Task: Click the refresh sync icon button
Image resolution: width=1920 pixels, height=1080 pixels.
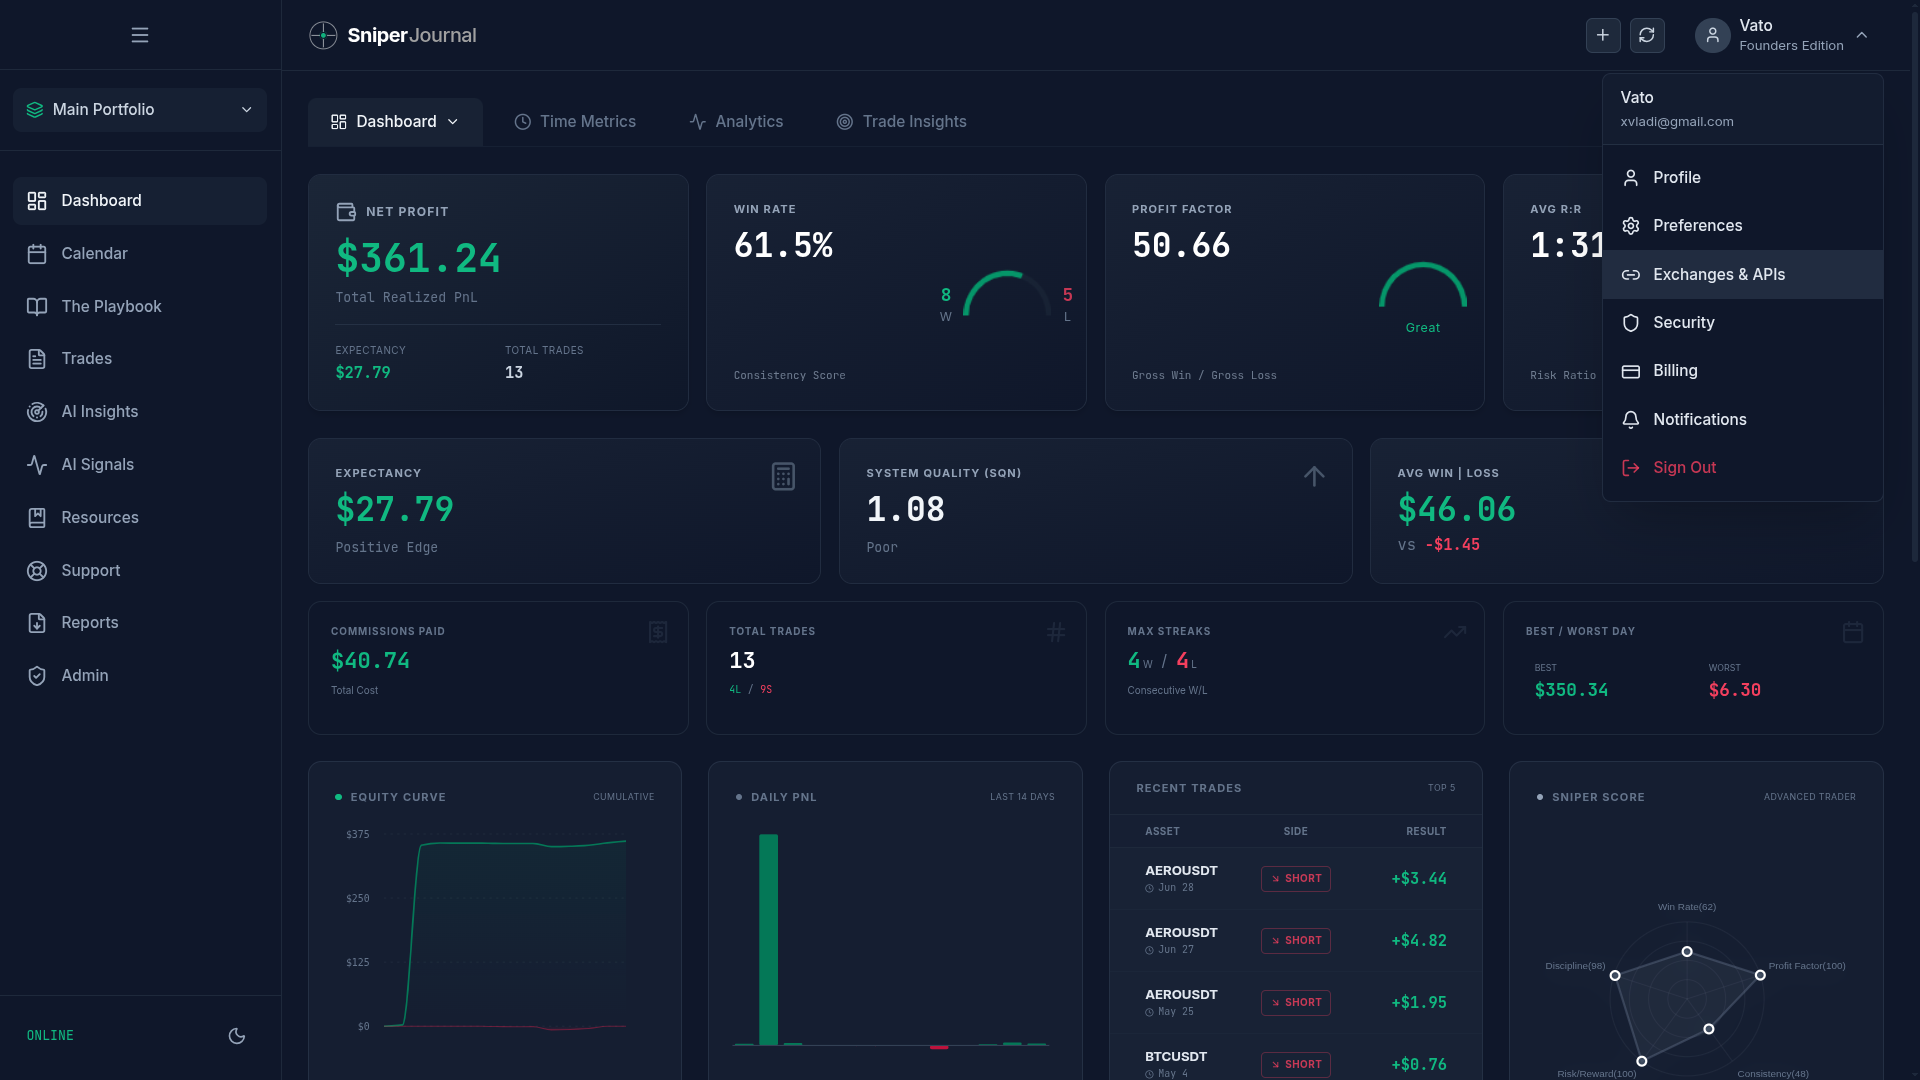Action: pos(1647,35)
